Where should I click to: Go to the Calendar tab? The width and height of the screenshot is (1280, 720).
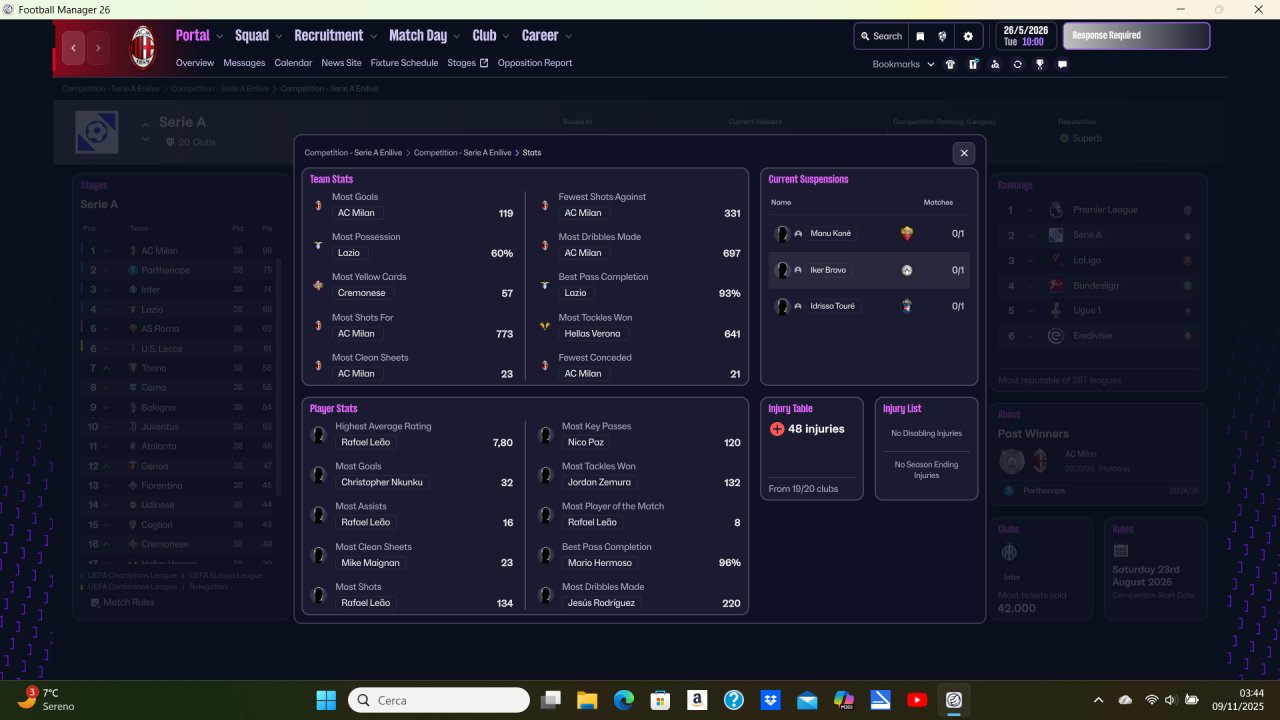pyautogui.click(x=293, y=63)
